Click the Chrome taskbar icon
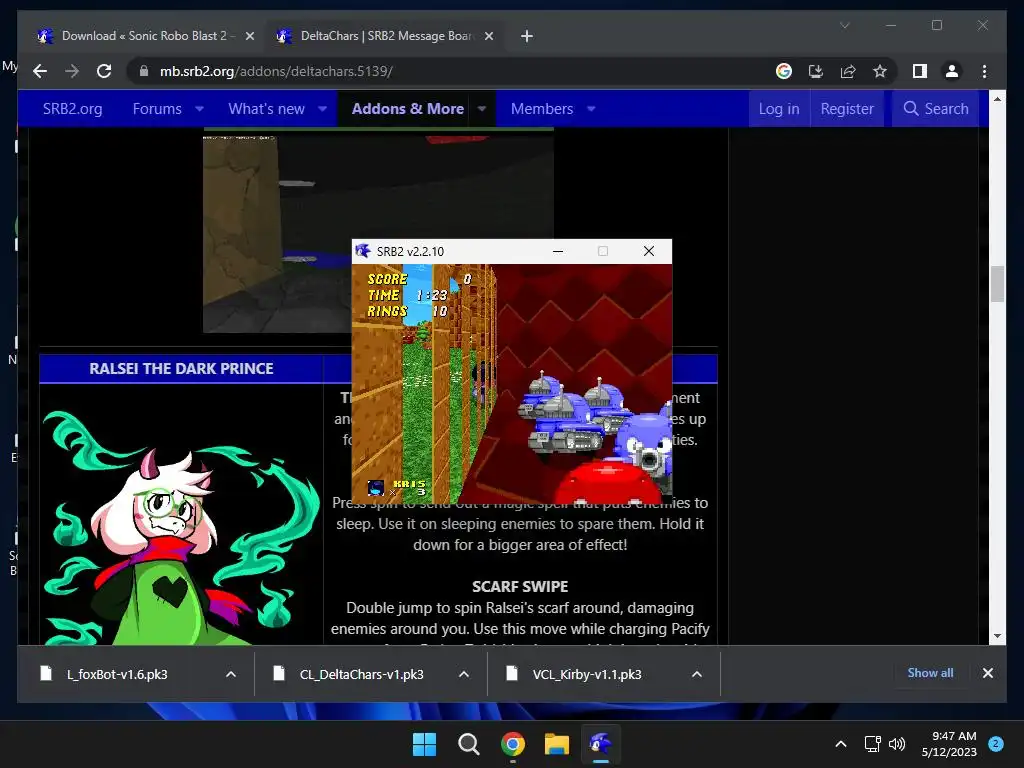The image size is (1024, 768). coord(513,744)
